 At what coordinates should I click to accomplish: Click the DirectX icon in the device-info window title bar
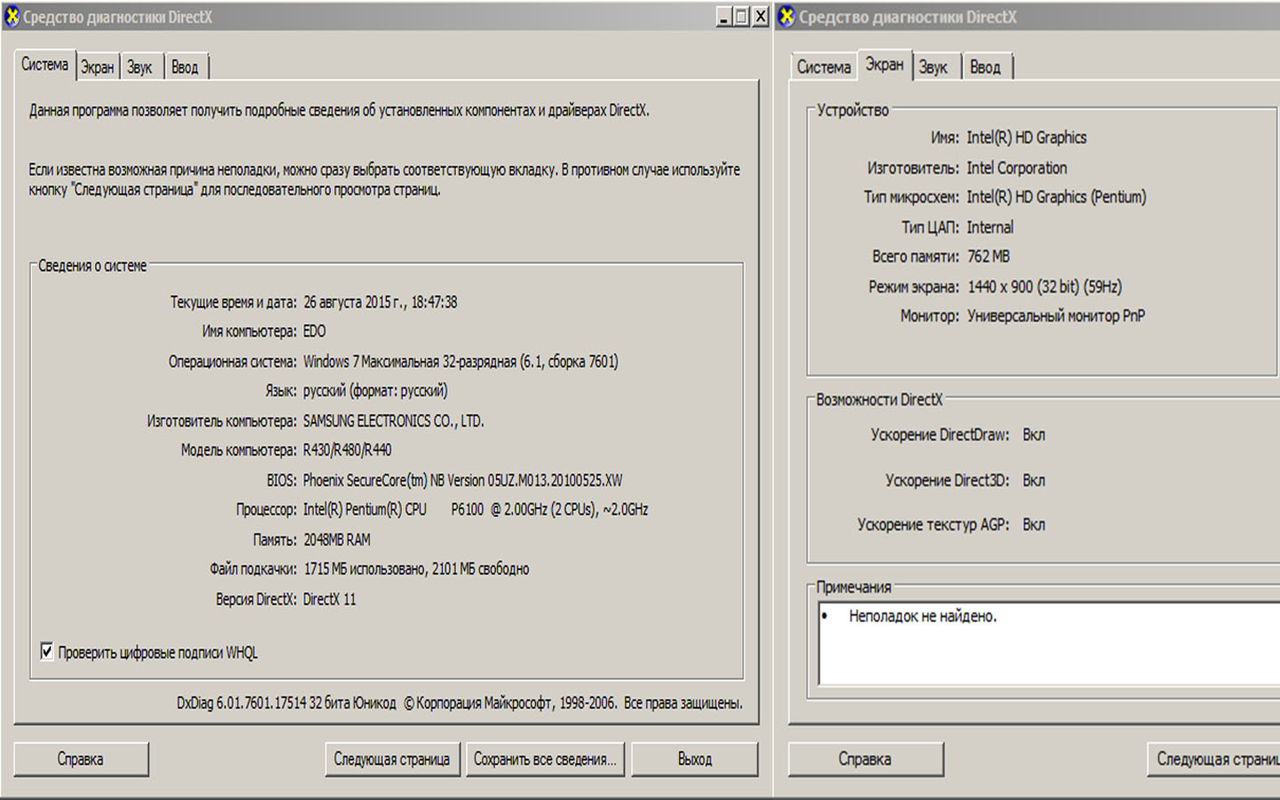point(787,16)
